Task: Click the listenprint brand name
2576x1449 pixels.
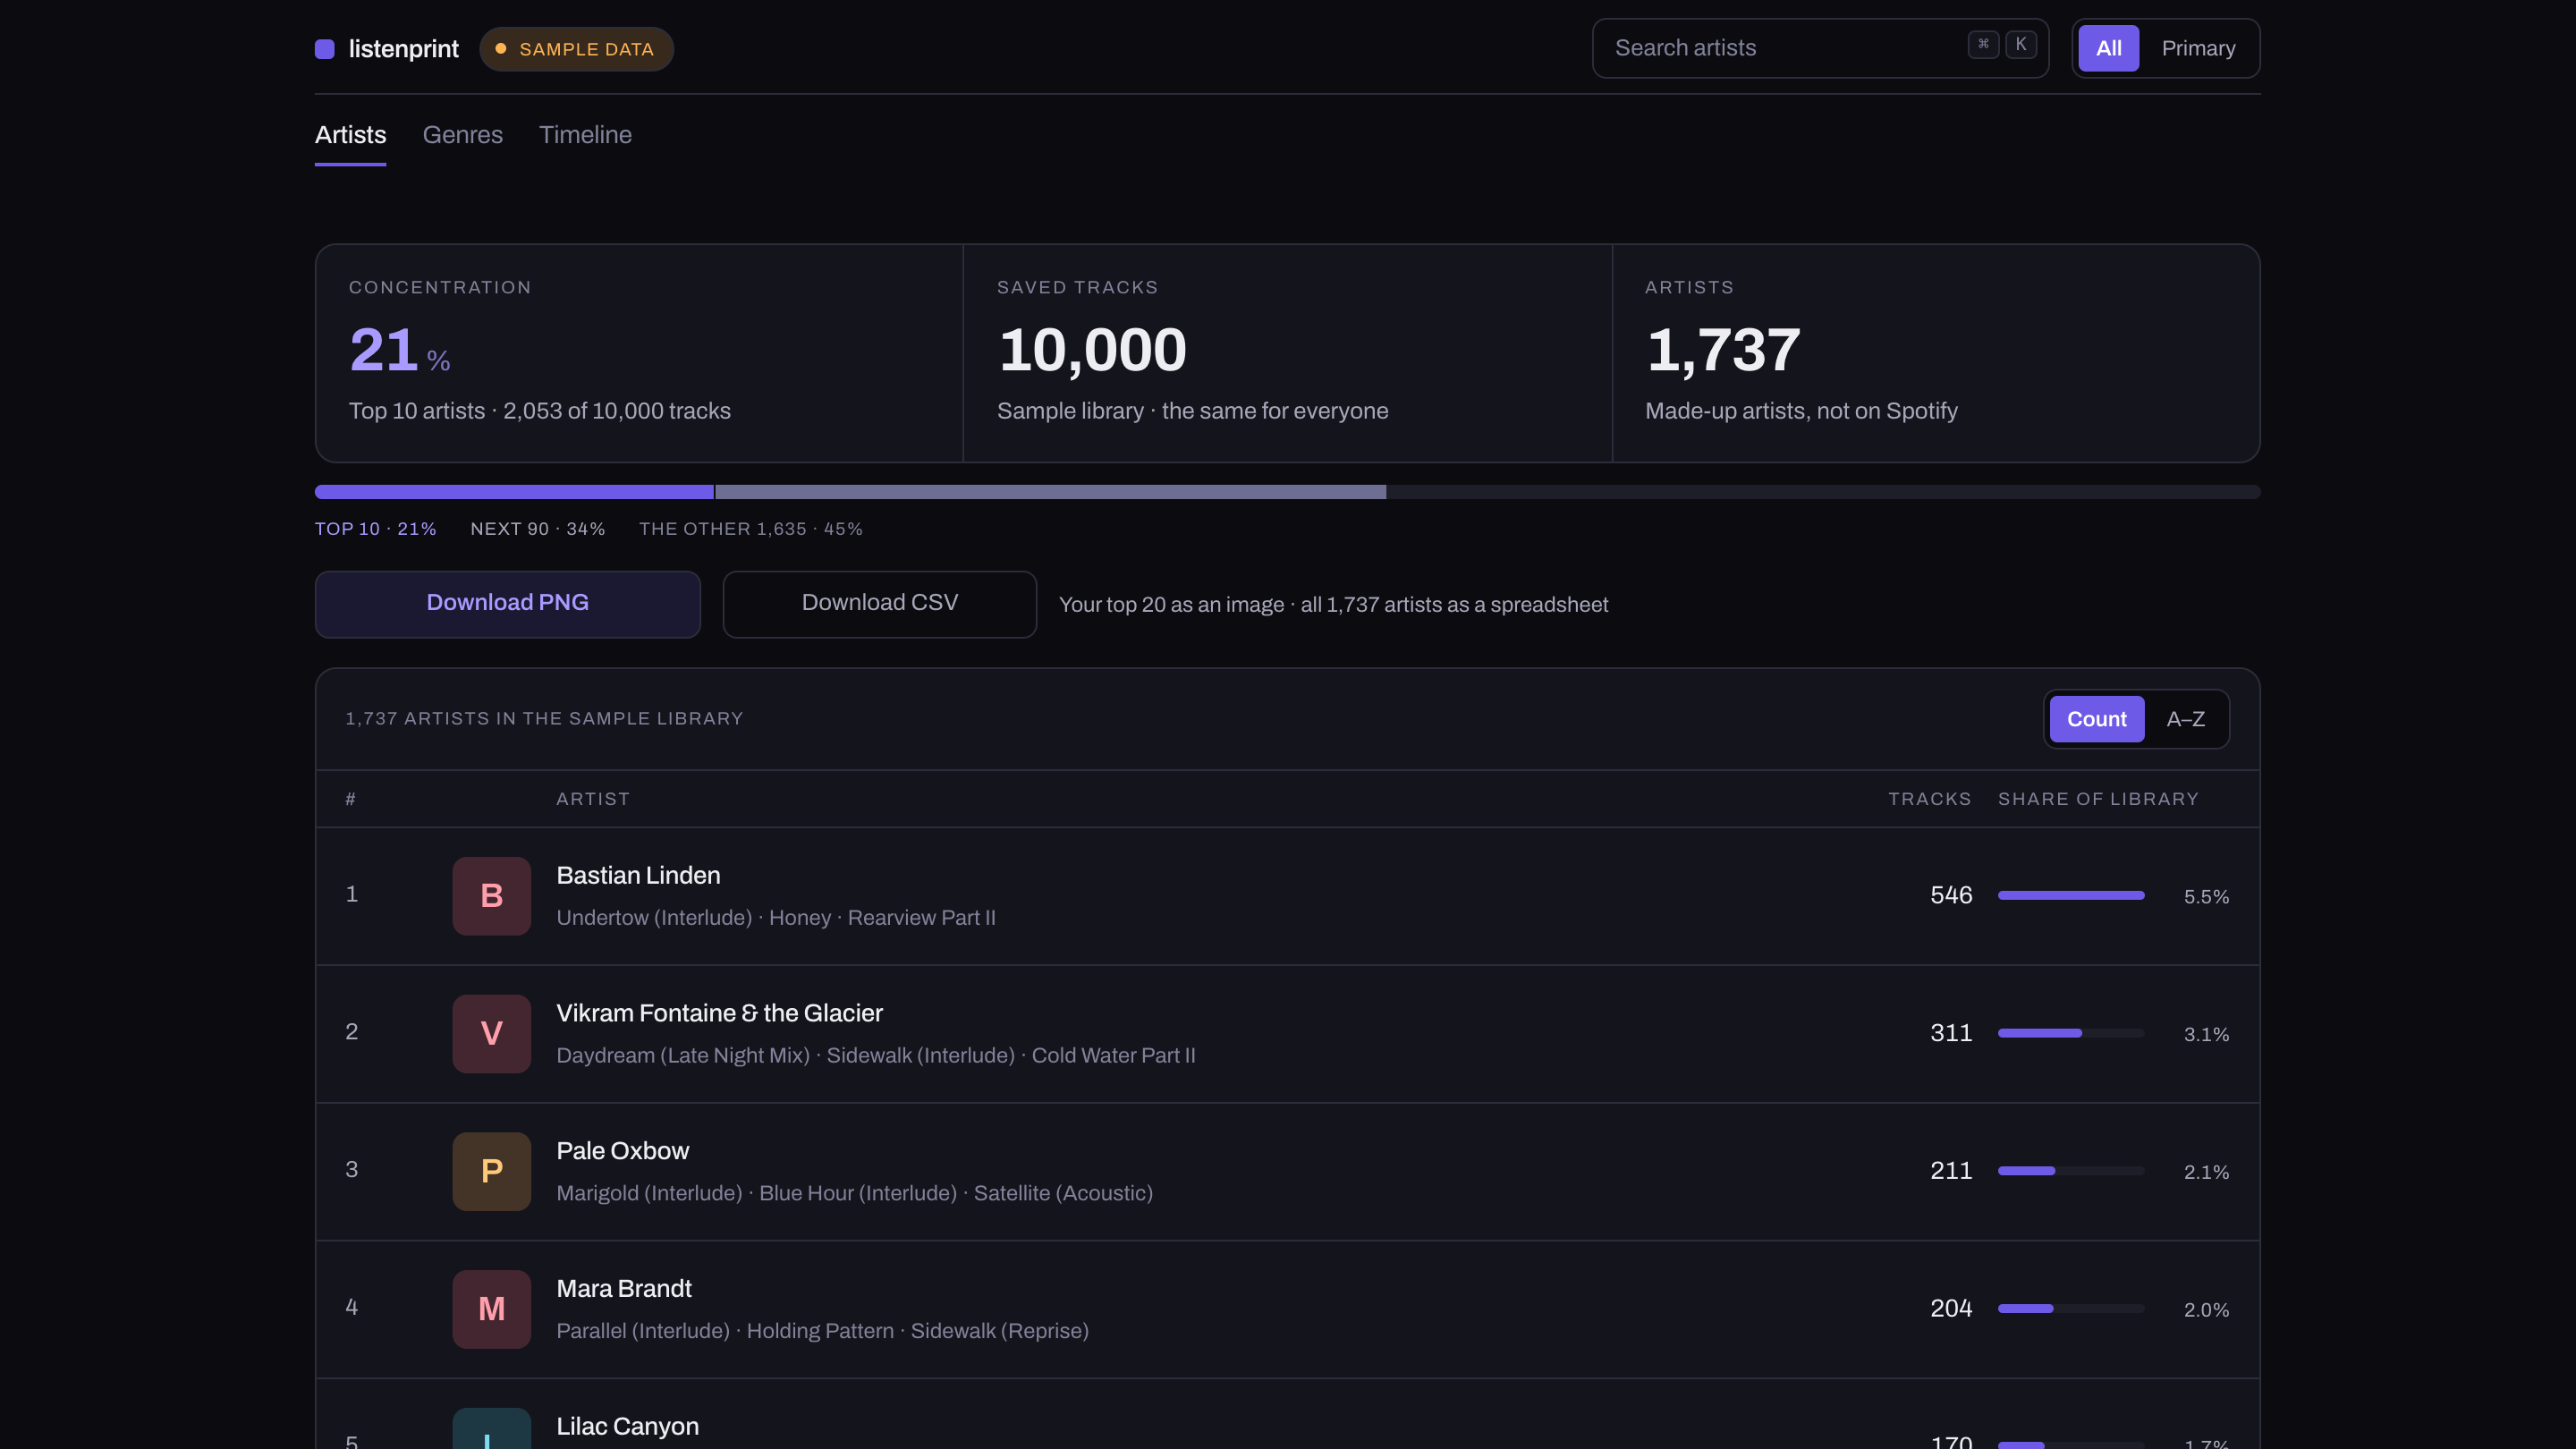Action: coord(403,49)
